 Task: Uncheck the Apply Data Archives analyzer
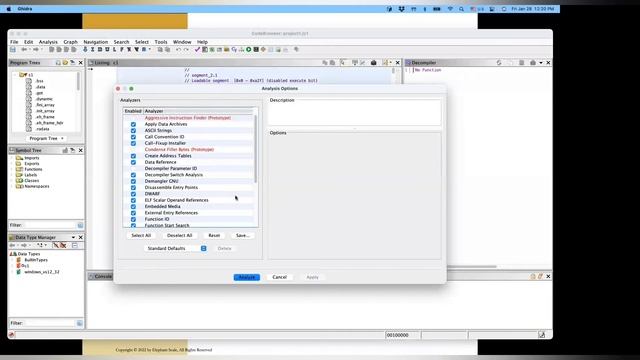(x=133, y=124)
